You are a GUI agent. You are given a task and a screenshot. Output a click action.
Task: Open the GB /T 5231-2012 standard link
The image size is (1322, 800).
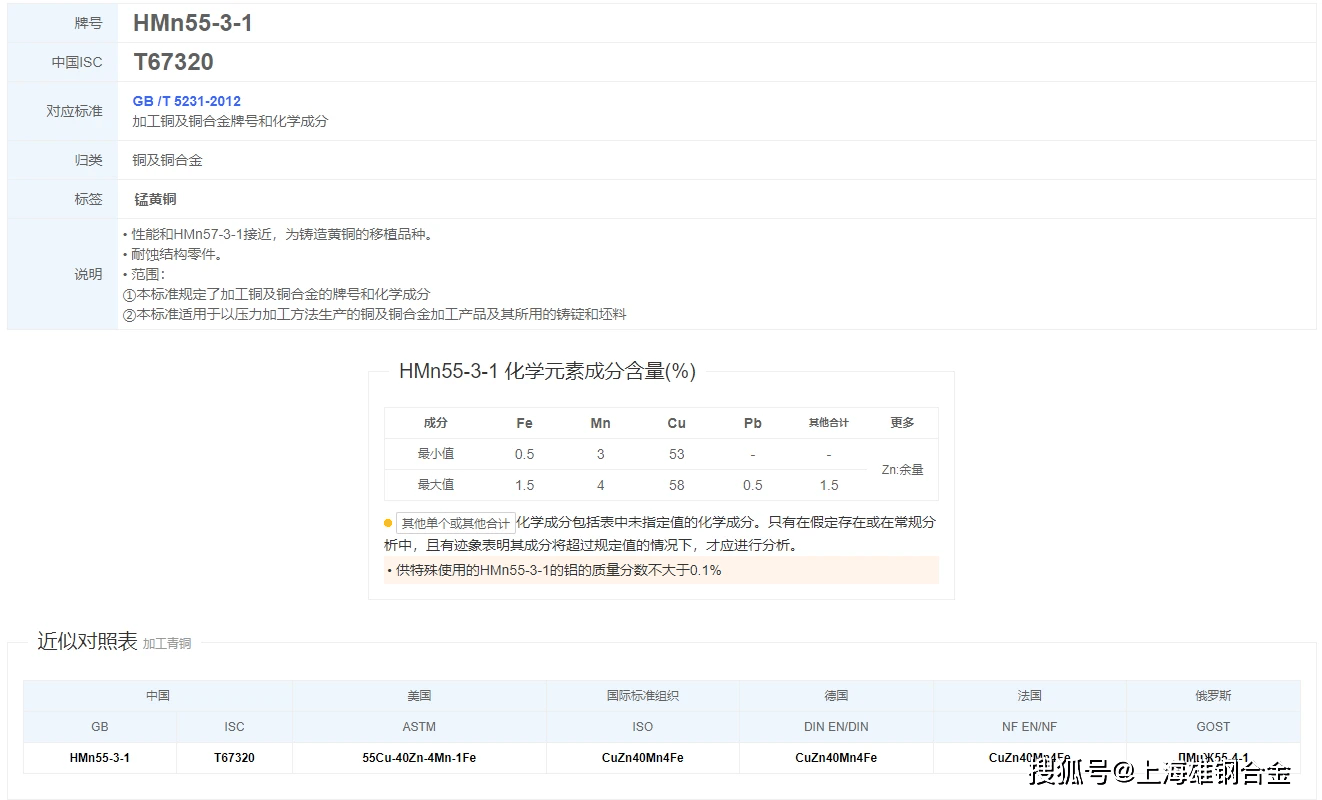coord(185,100)
